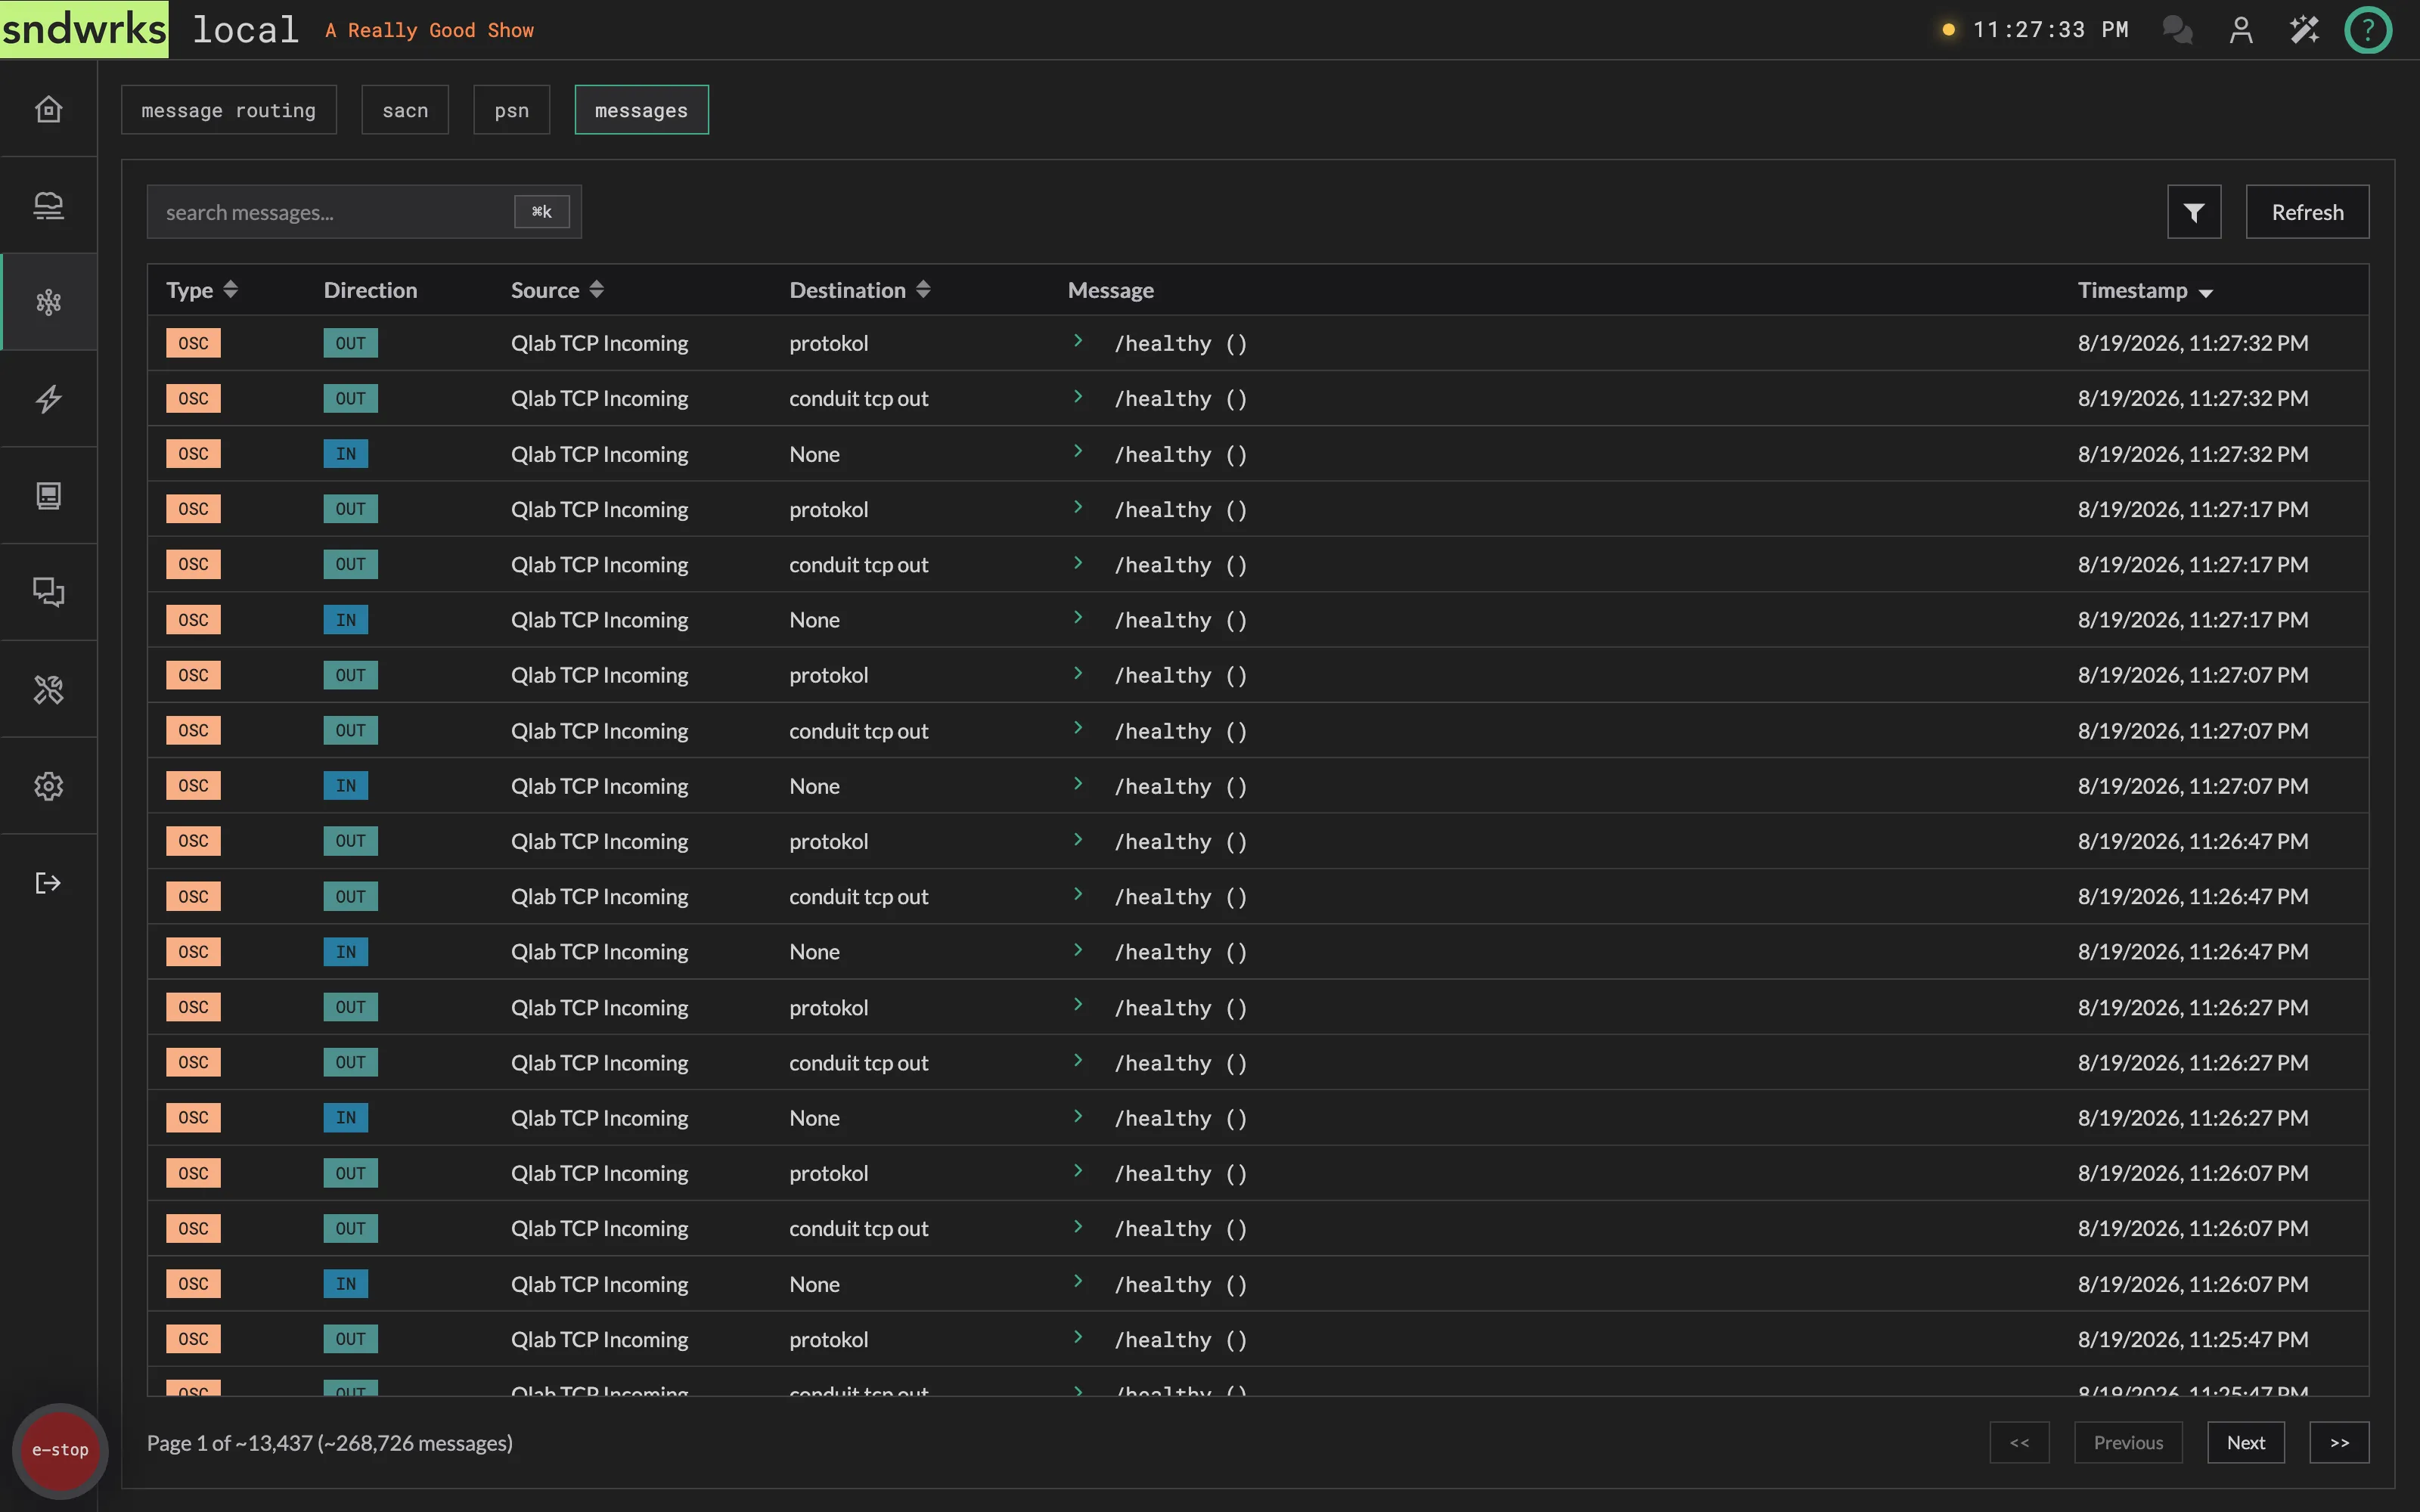2420x1512 pixels.
Task: Click the OSC badge in 11:26:47 protokol row
Action: (193, 841)
